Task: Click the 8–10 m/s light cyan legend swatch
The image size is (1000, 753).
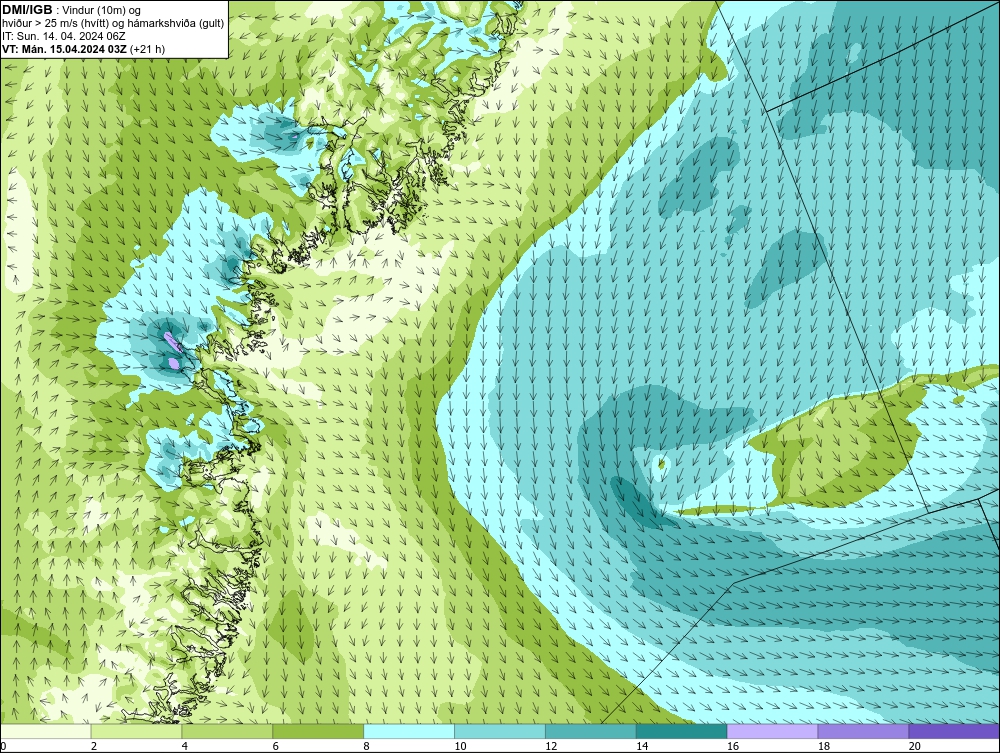Action: (x=409, y=732)
